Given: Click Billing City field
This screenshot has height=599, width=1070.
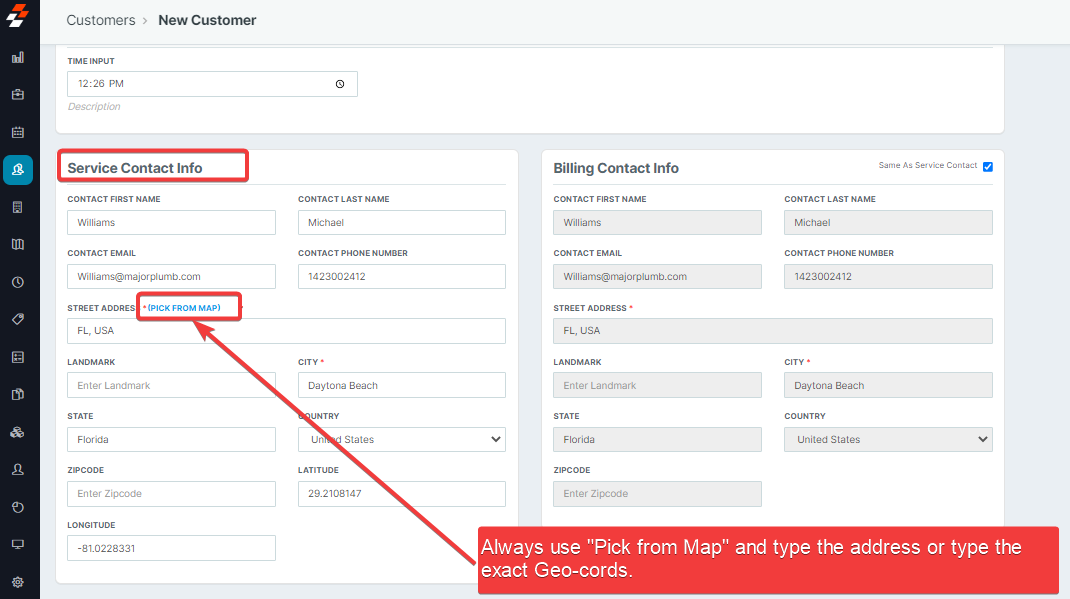Looking at the screenshot, I should point(888,385).
